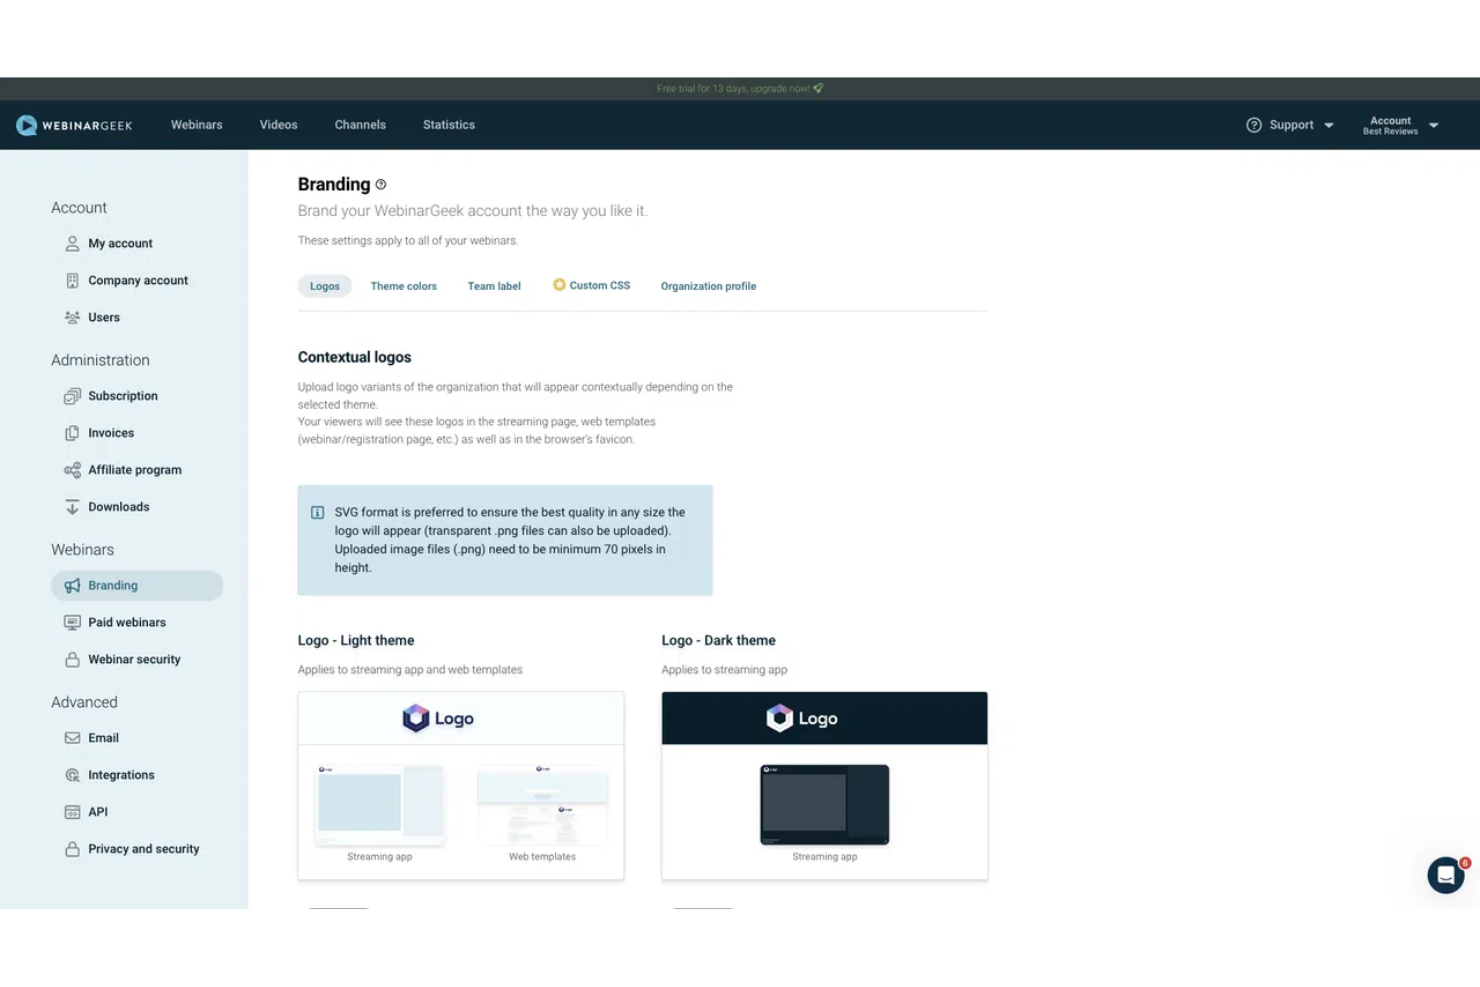Click the crown icon next to Custom CSS
The image size is (1480, 987).
pos(558,284)
